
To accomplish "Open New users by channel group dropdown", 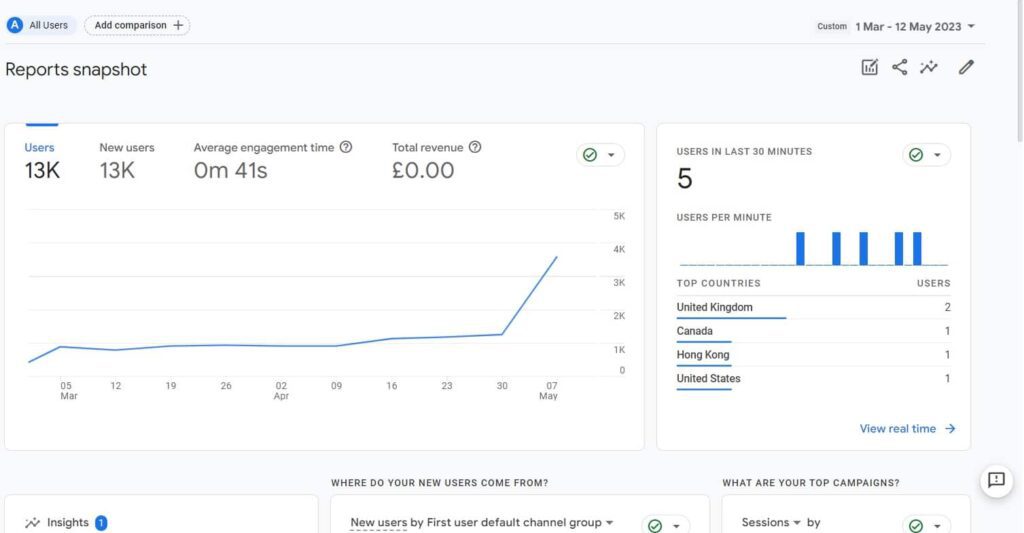I will coord(481,522).
